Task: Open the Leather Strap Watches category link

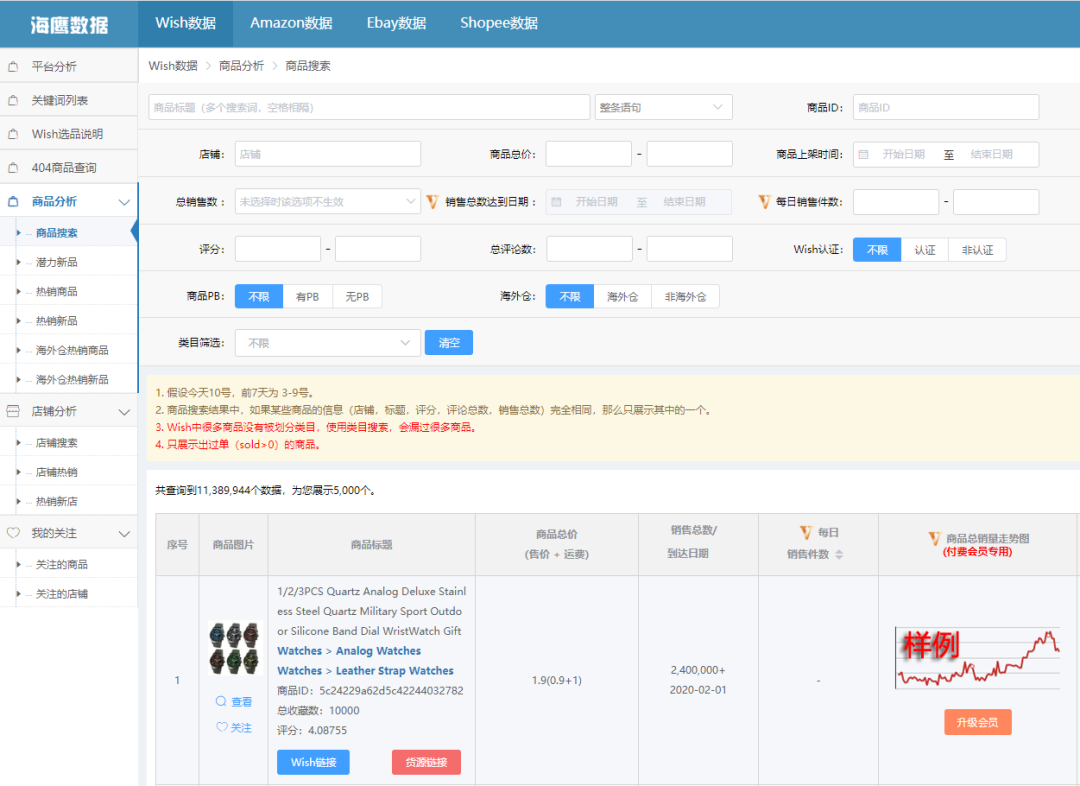Action: coord(395,671)
